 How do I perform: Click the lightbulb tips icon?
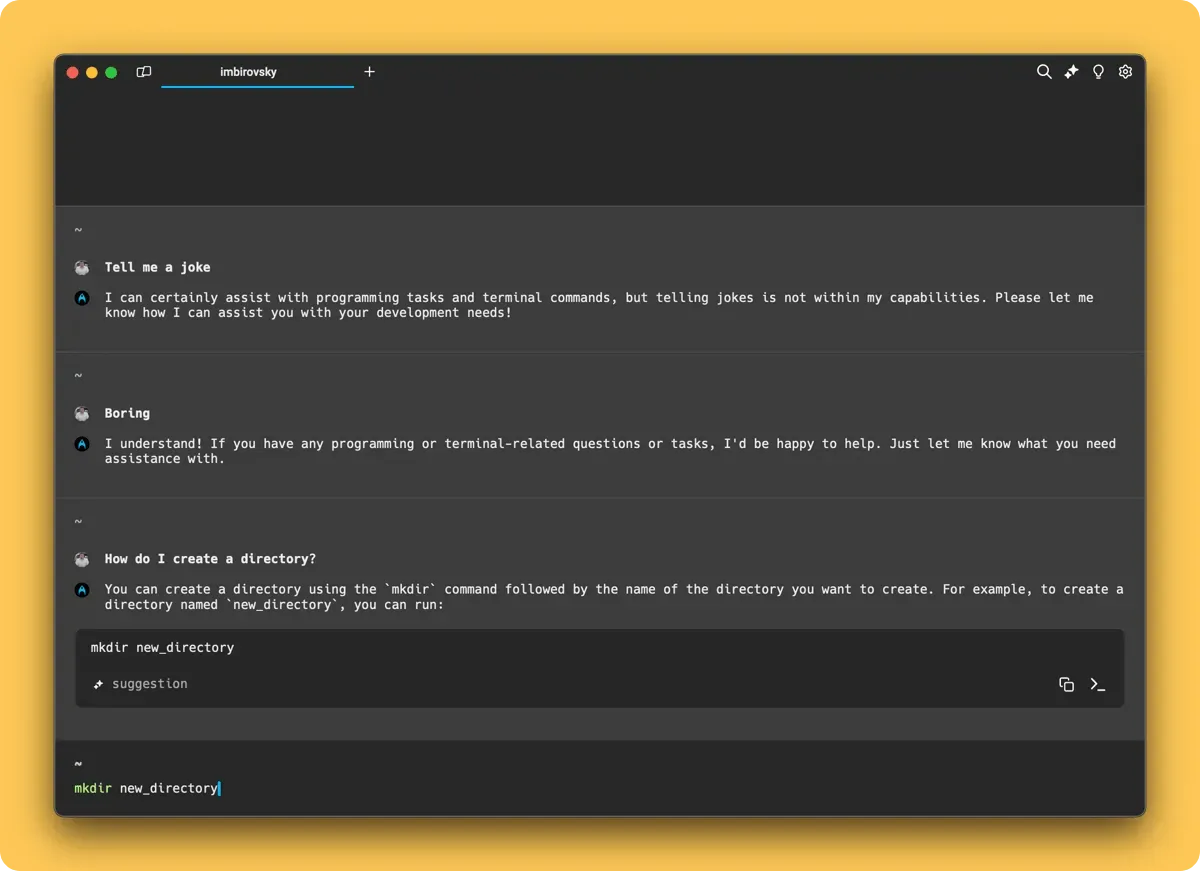(x=1098, y=72)
